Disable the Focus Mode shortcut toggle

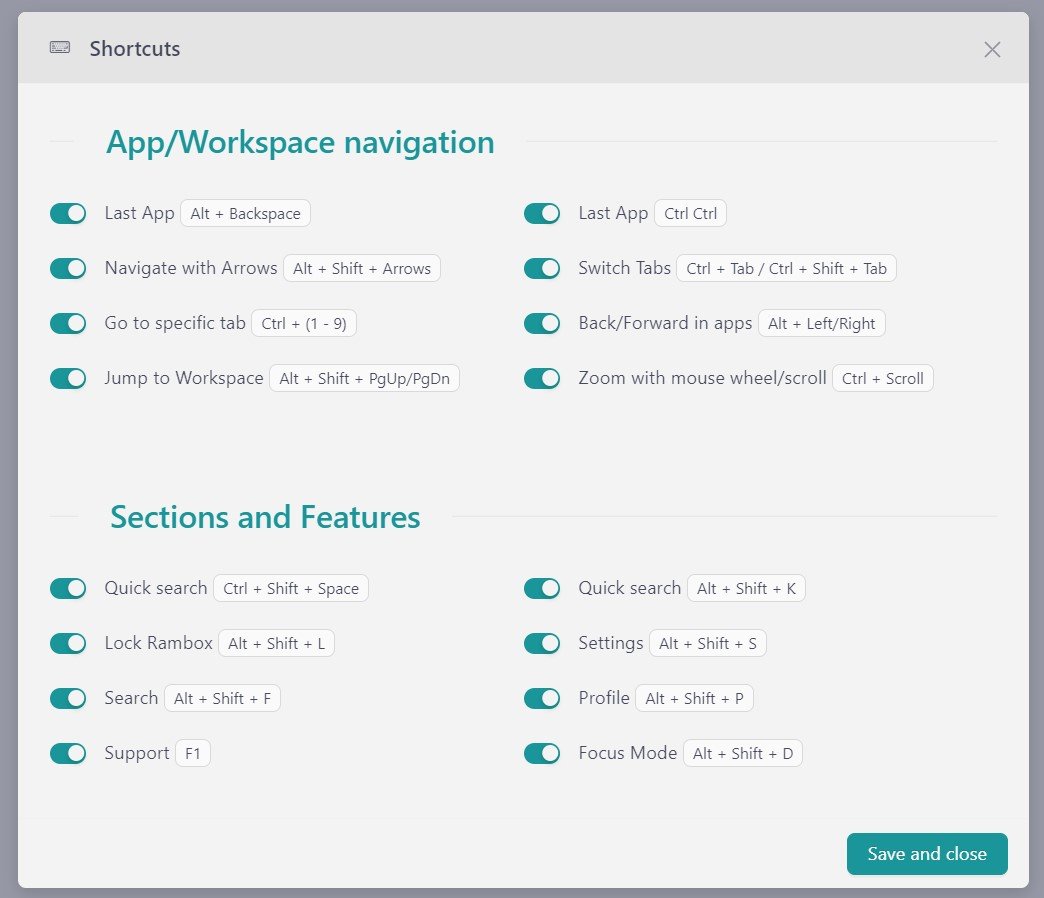coord(542,753)
